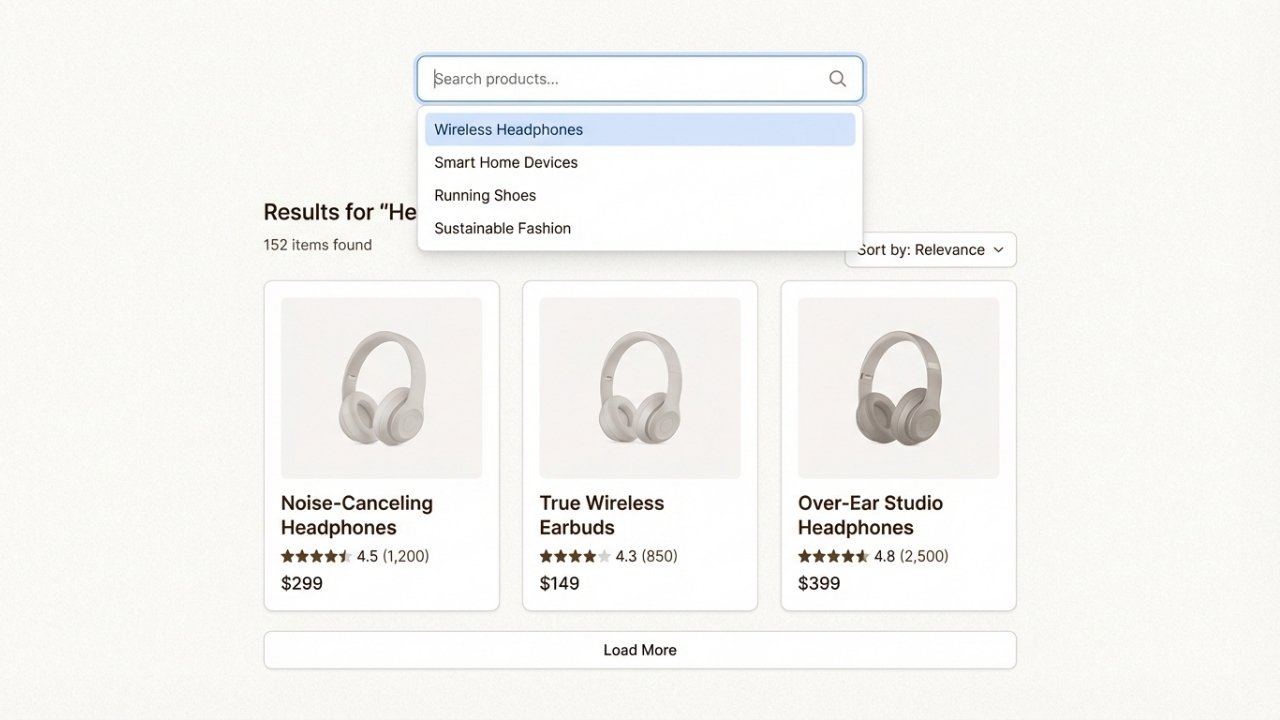Click the magnifying glass search icon
This screenshot has width=1280, height=720.
click(x=837, y=79)
